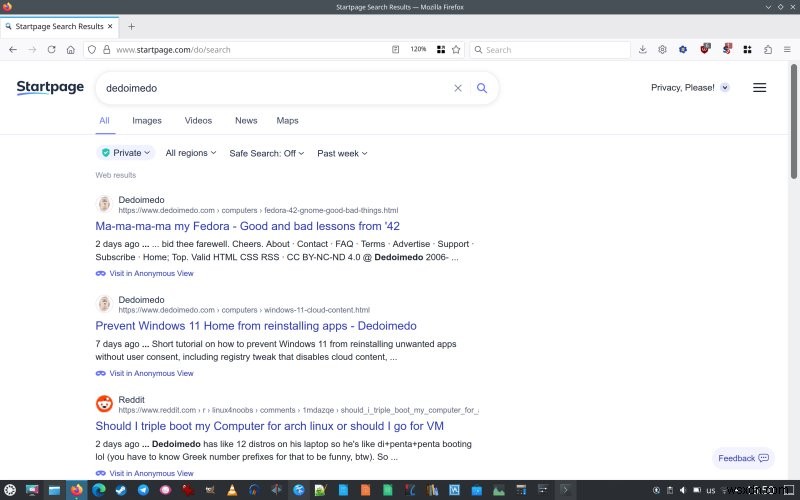Image resolution: width=800 pixels, height=500 pixels.
Task: Click the tracking protection shield icon
Action: click(x=92, y=49)
